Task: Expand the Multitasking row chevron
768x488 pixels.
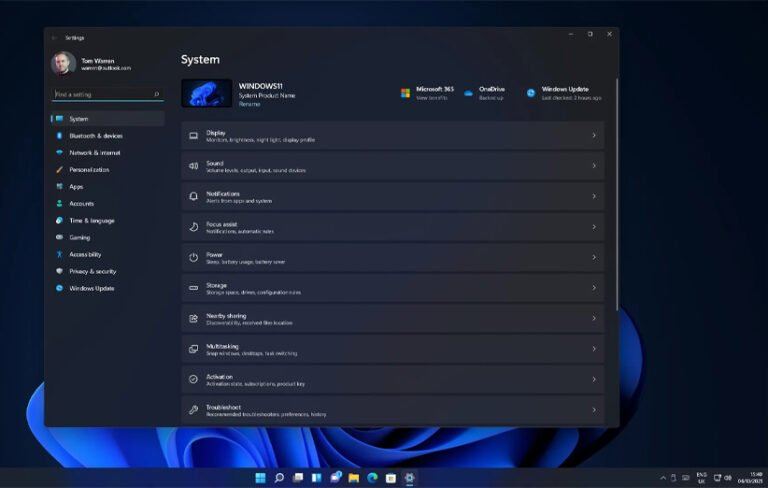Action: click(593, 349)
